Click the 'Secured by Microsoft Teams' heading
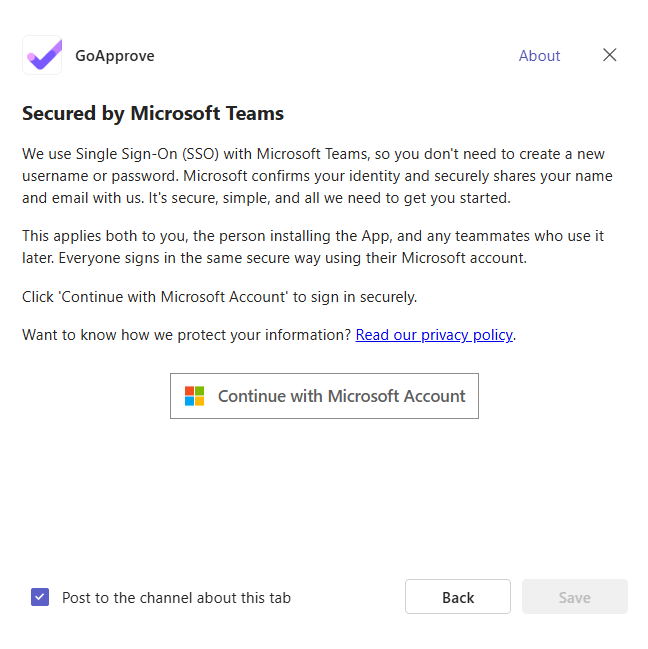The height and width of the screenshot is (649, 648). point(153,113)
